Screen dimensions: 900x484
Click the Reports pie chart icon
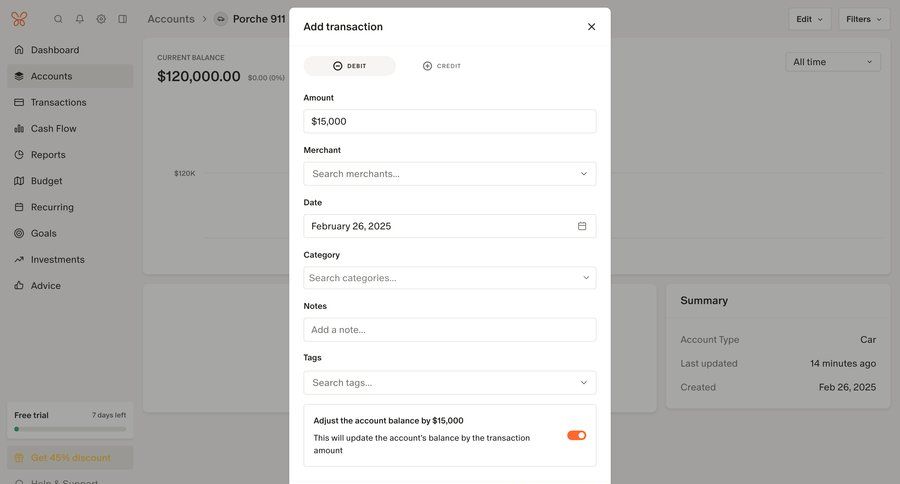[19, 154]
